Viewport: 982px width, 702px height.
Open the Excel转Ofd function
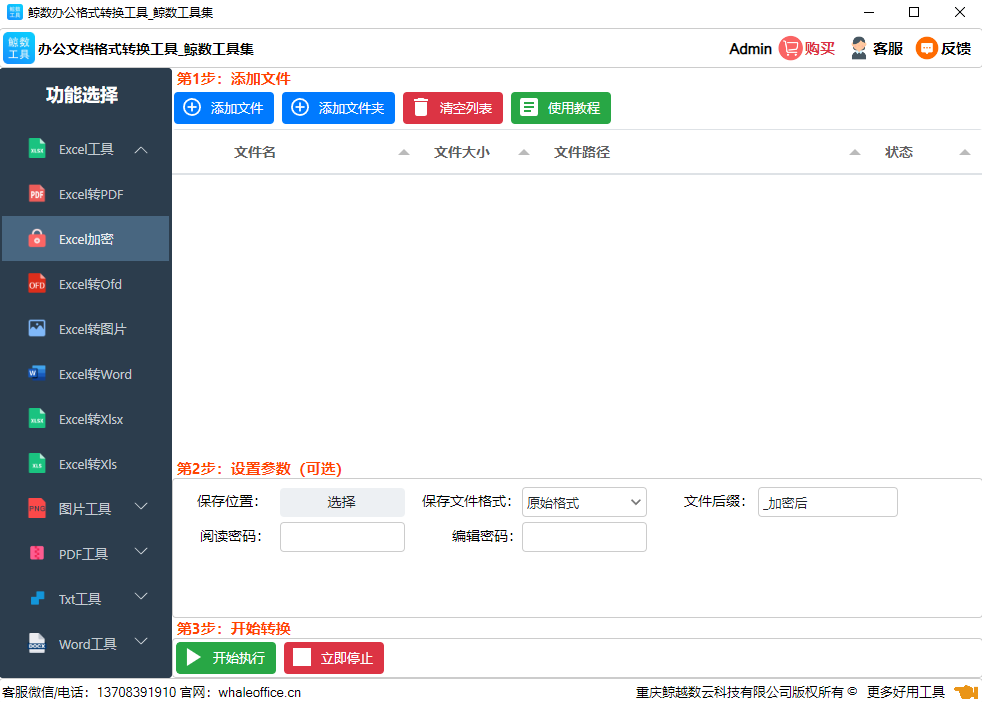86,284
